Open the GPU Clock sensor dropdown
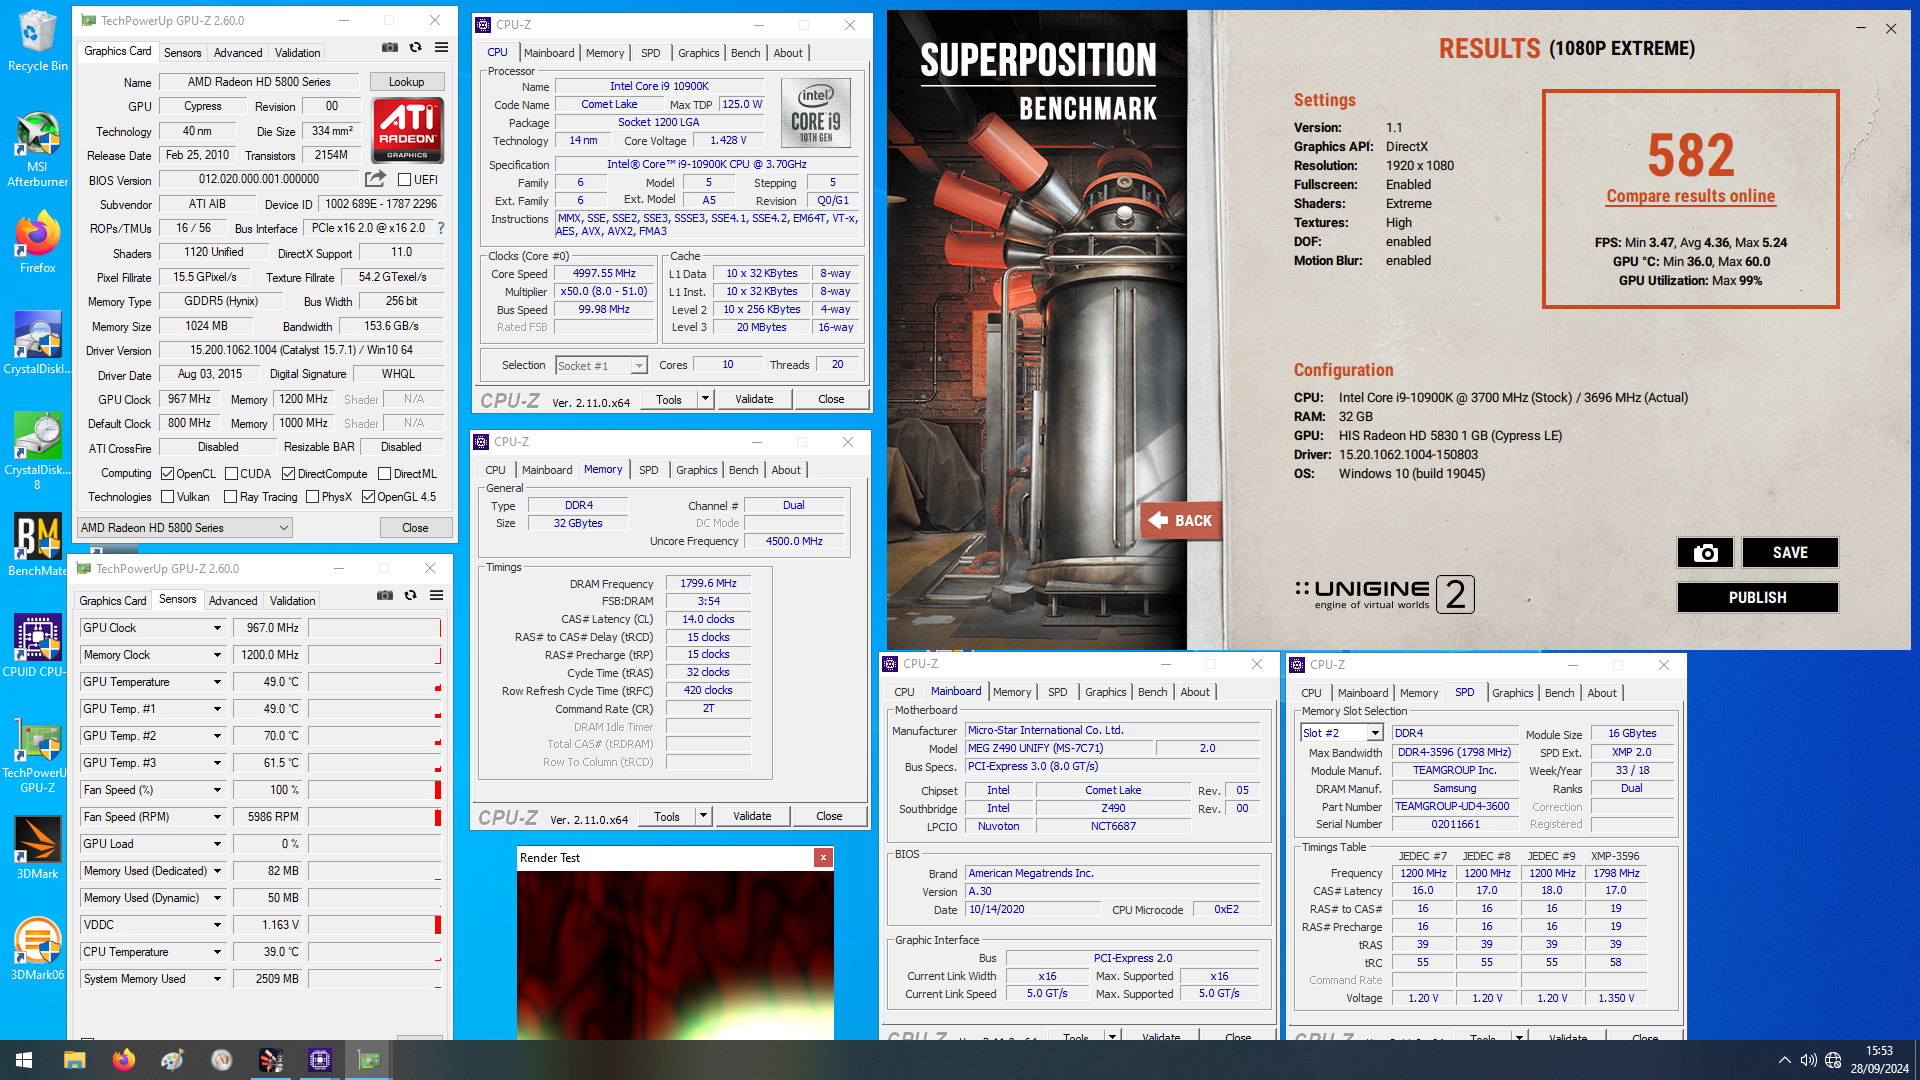 pyautogui.click(x=217, y=628)
